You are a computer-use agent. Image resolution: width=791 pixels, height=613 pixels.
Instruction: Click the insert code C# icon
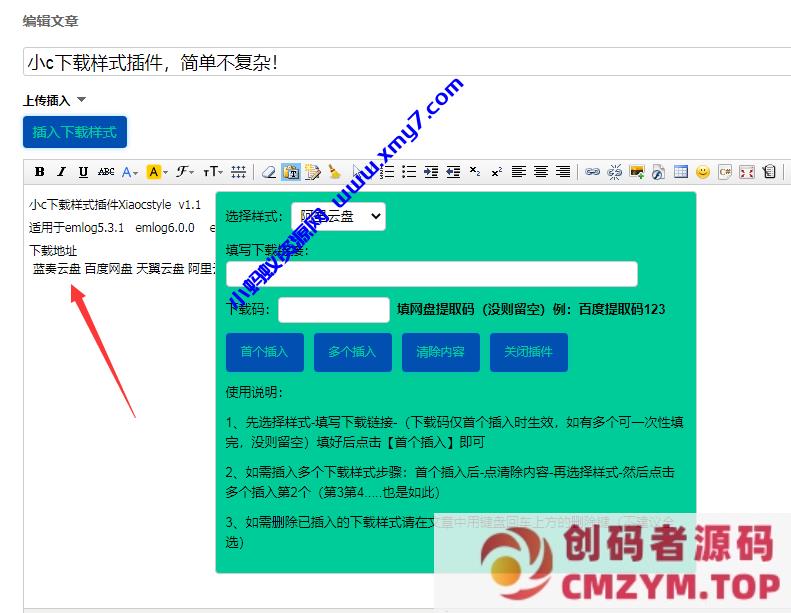(725, 172)
